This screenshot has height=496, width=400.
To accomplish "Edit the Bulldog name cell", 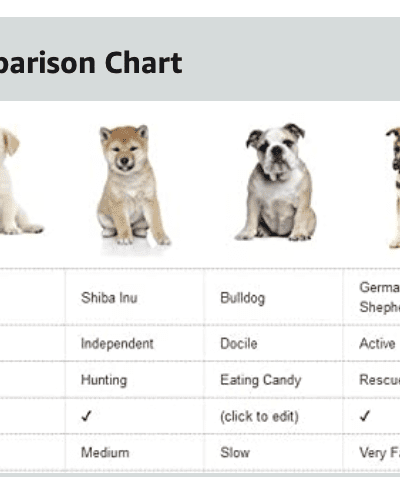I will click(273, 298).
